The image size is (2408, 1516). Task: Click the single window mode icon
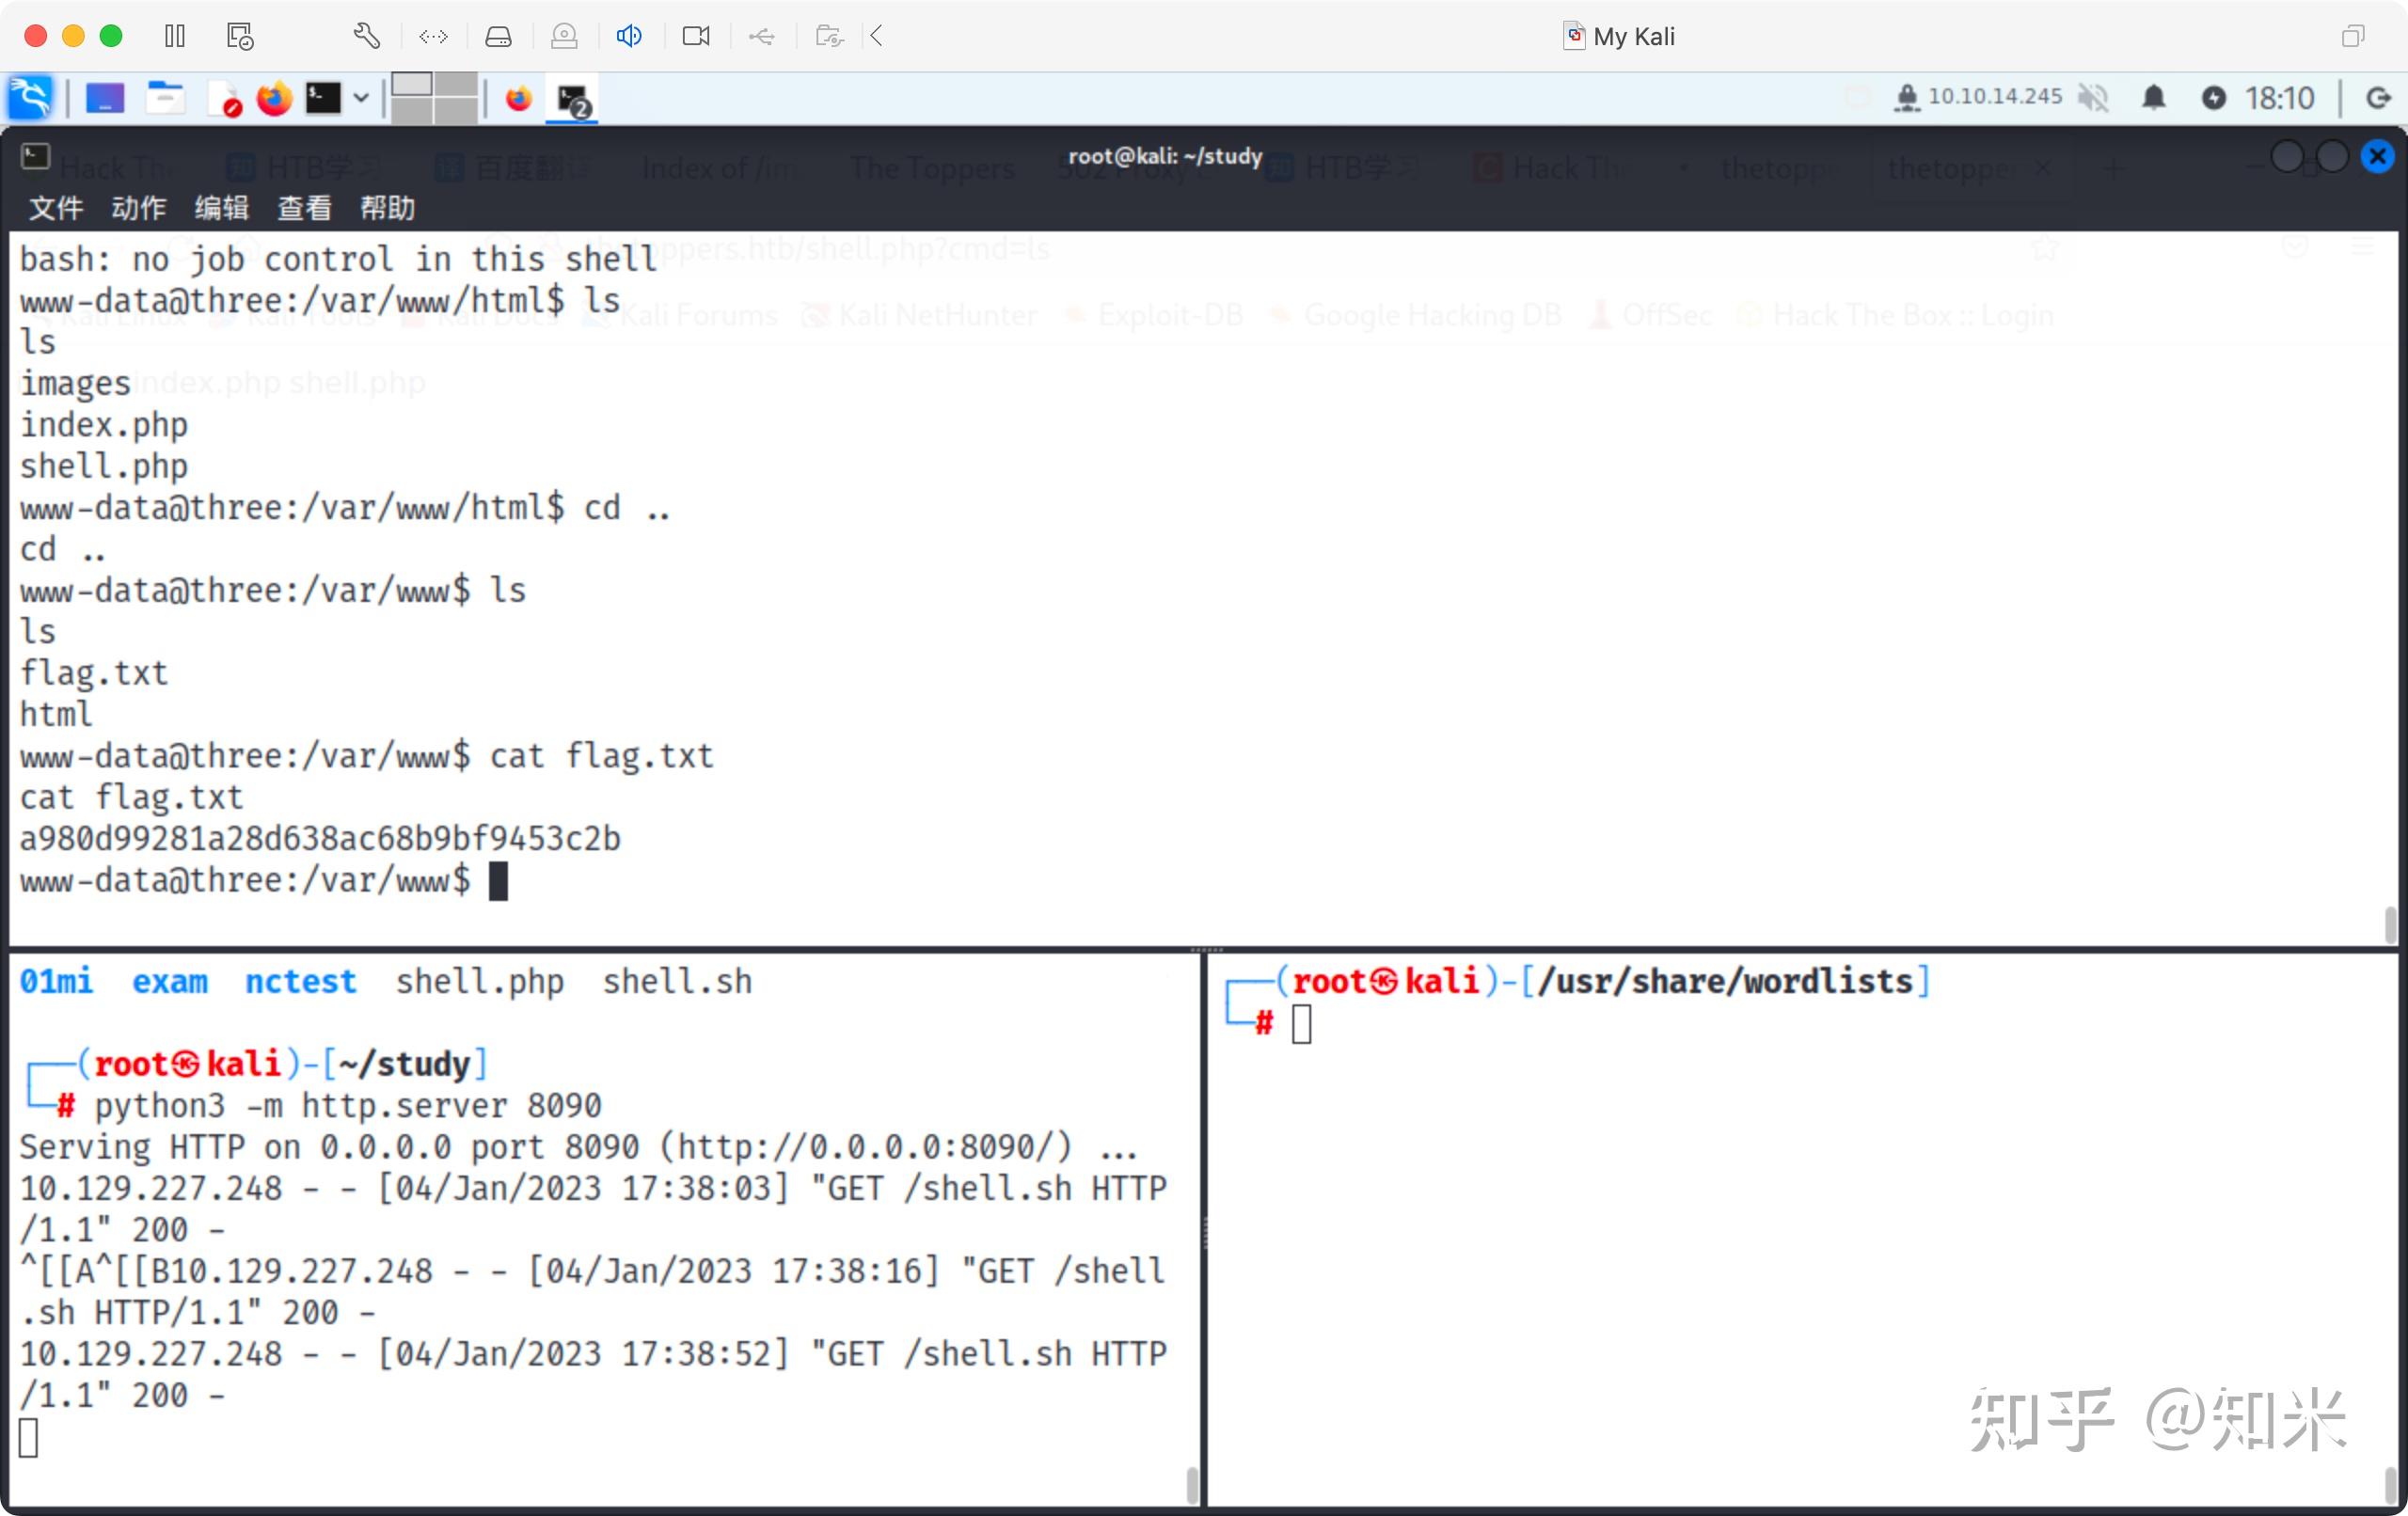tap(2352, 37)
